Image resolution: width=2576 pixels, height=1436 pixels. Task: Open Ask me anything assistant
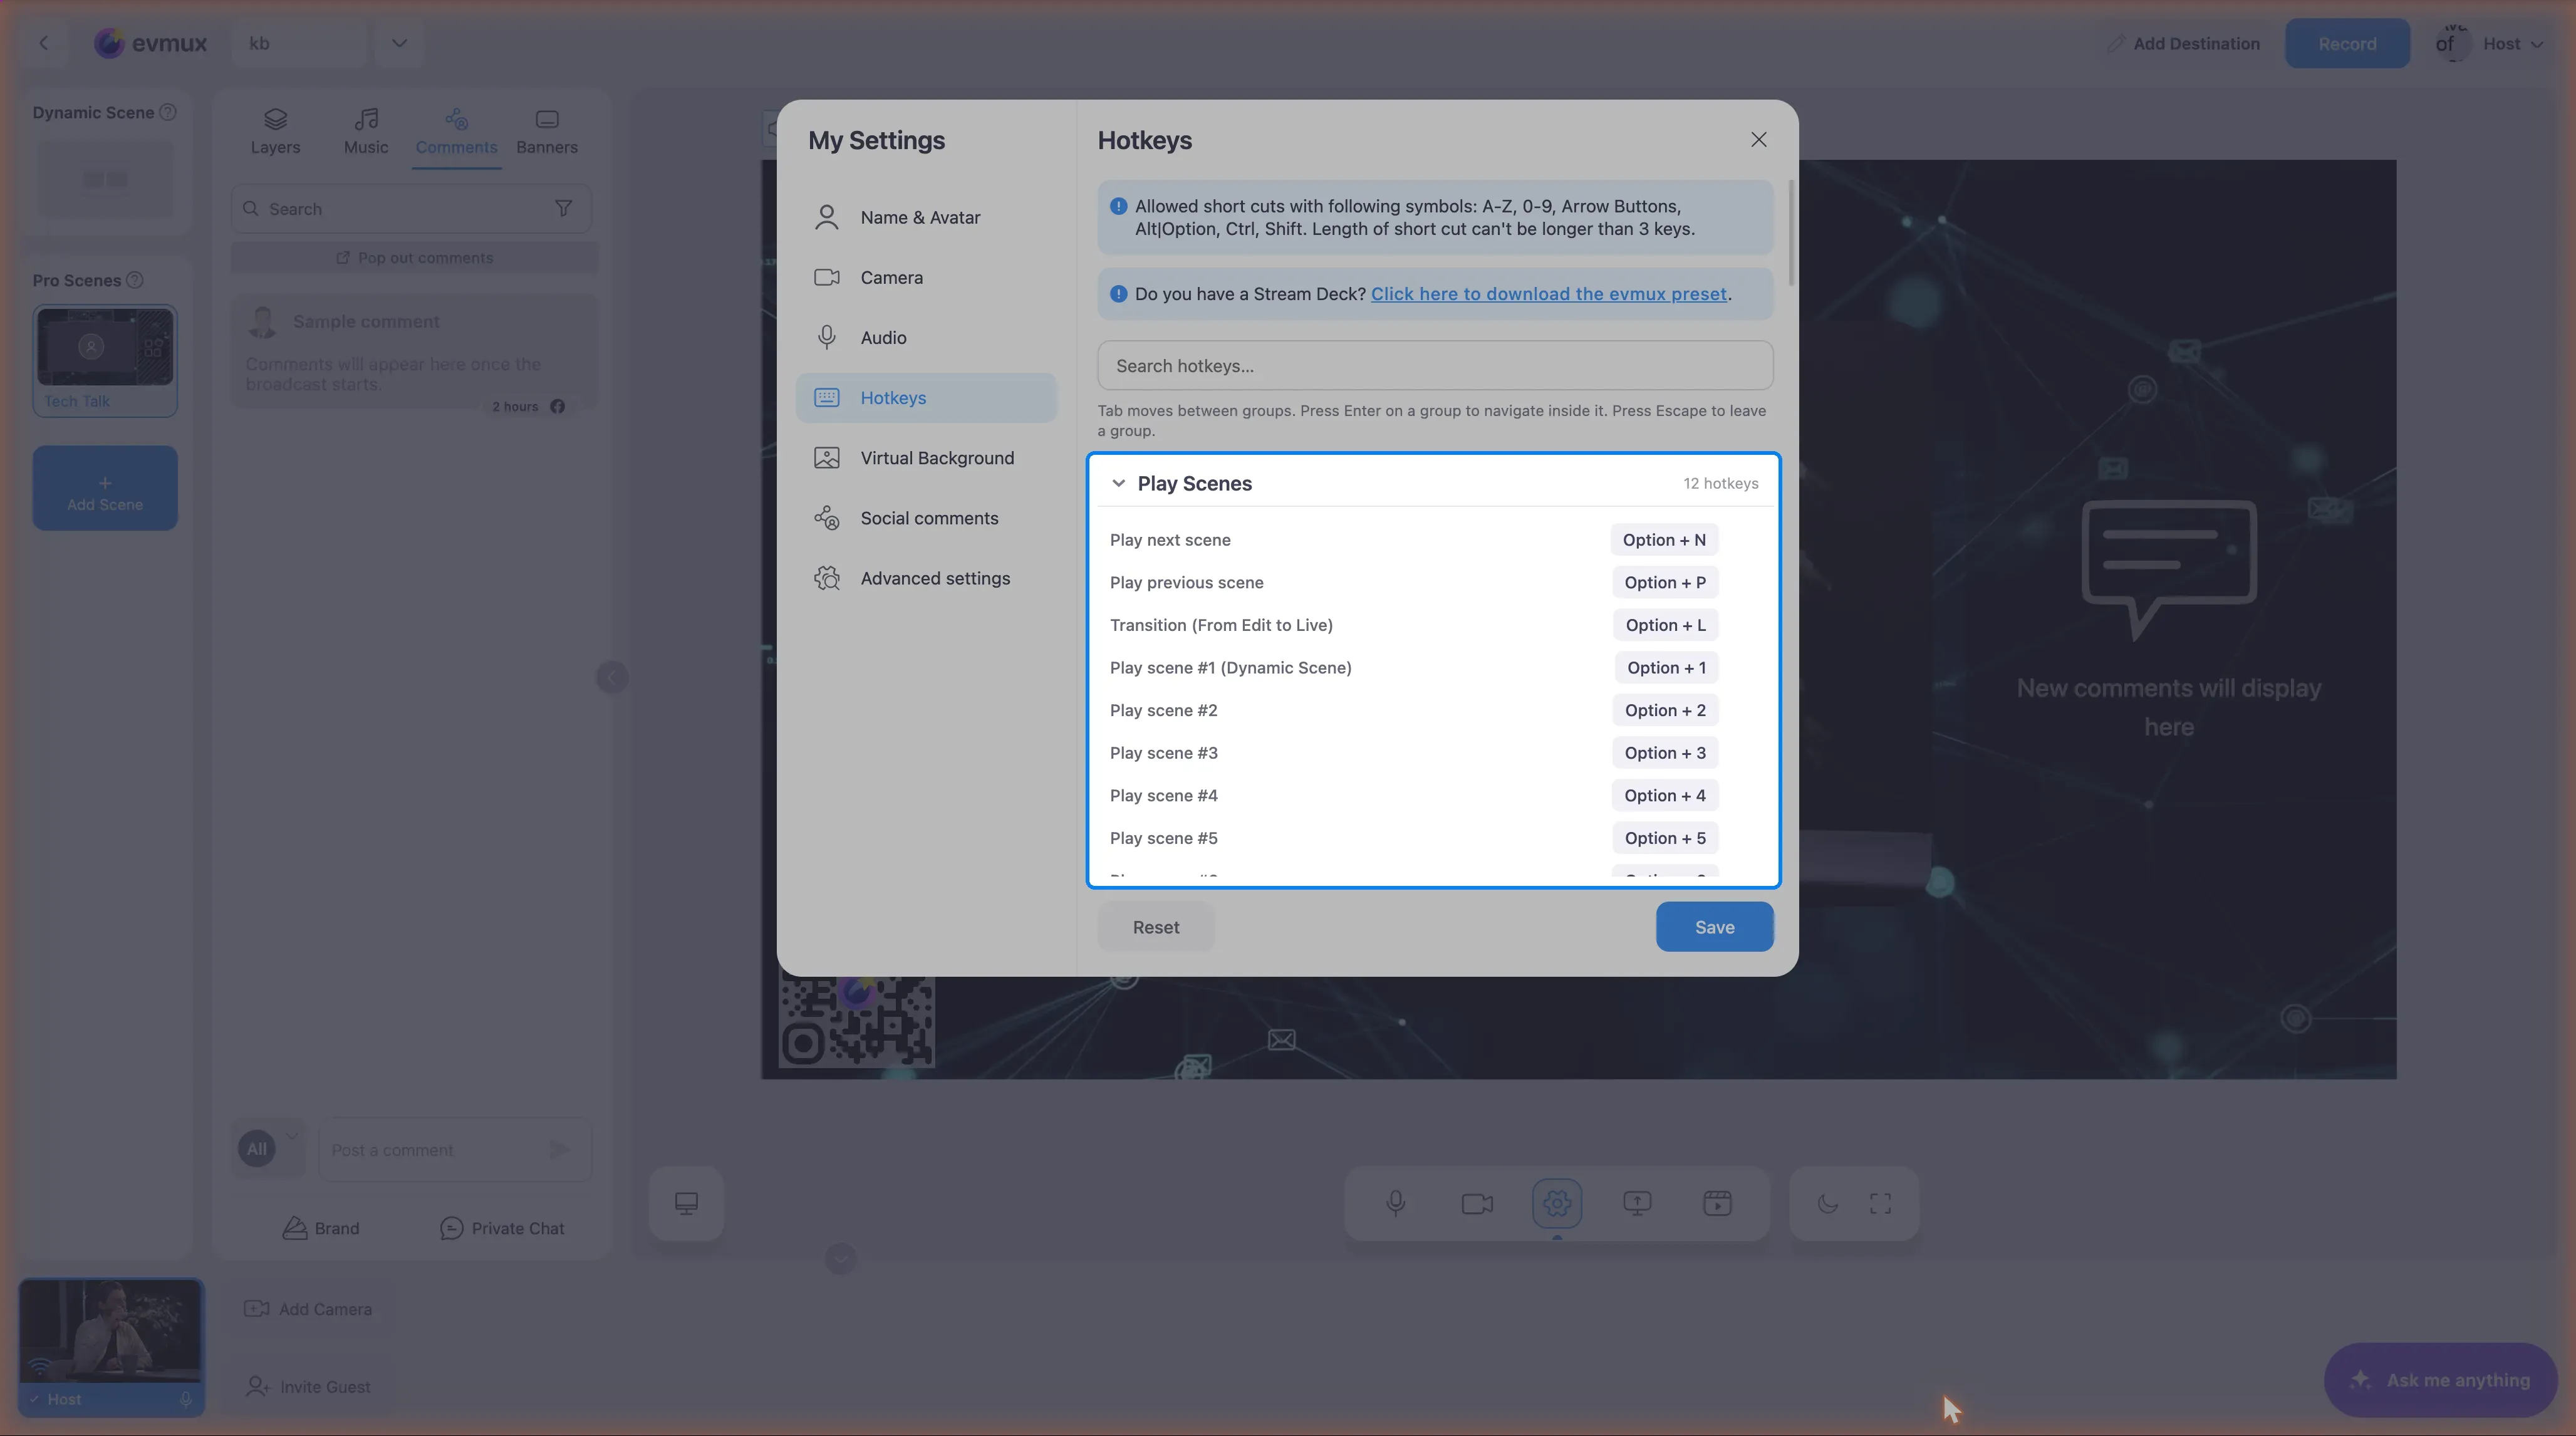pos(2440,1380)
